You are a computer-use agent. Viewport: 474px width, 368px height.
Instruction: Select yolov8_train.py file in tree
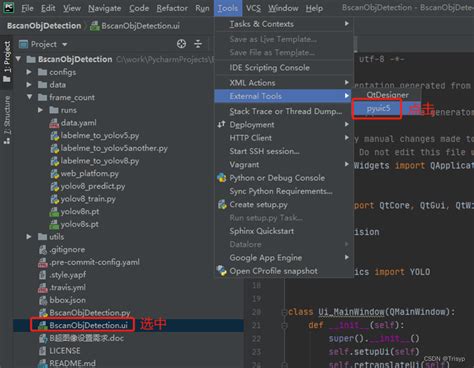coord(88,199)
